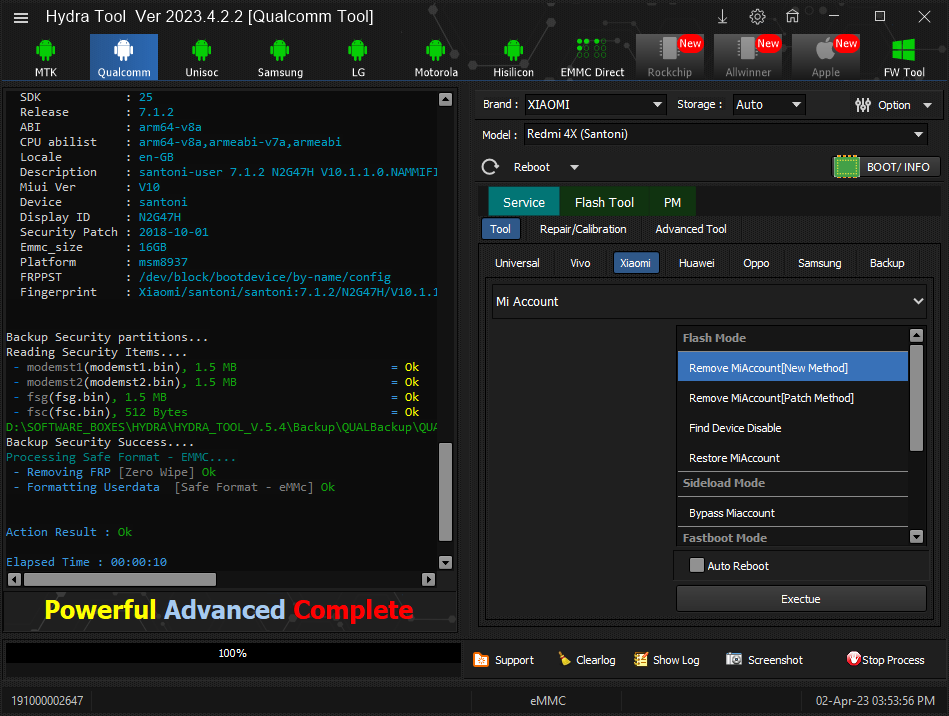Image resolution: width=949 pixels, height=716 pixels.
Task: Select Remove MiAccount[Patch Method] option
Action: click(x=771, y=398)
